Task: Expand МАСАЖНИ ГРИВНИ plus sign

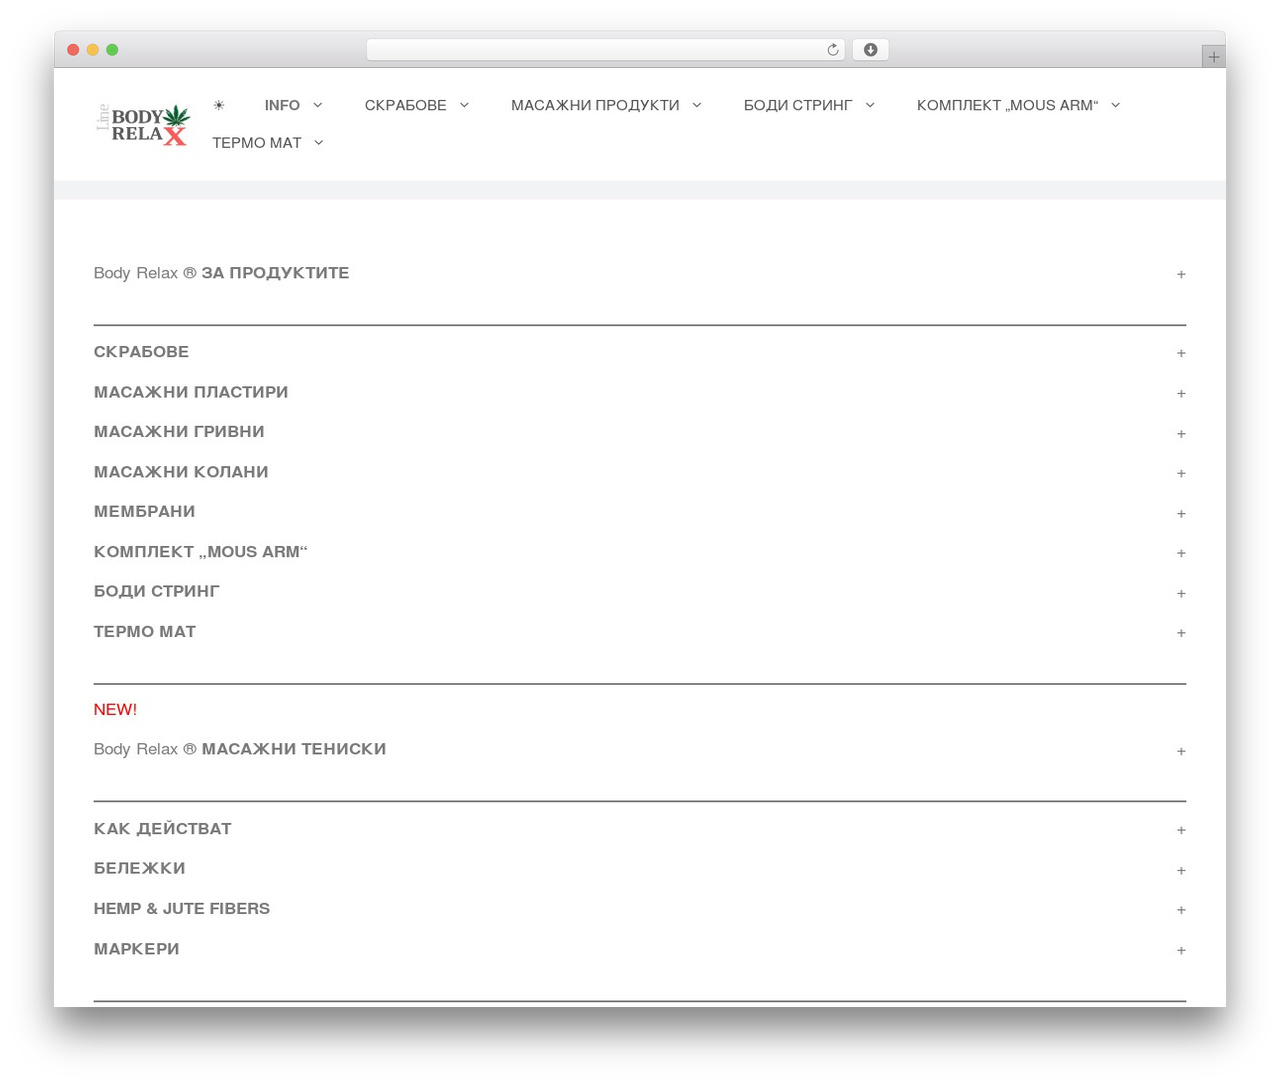Action: click(1181, 433)
